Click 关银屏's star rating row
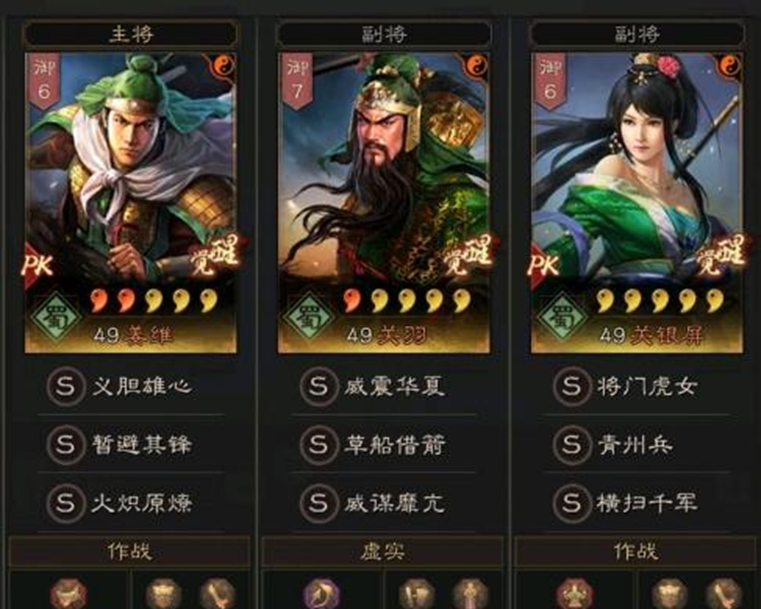This screenshot has height=609, width=761. coord(660,300)
